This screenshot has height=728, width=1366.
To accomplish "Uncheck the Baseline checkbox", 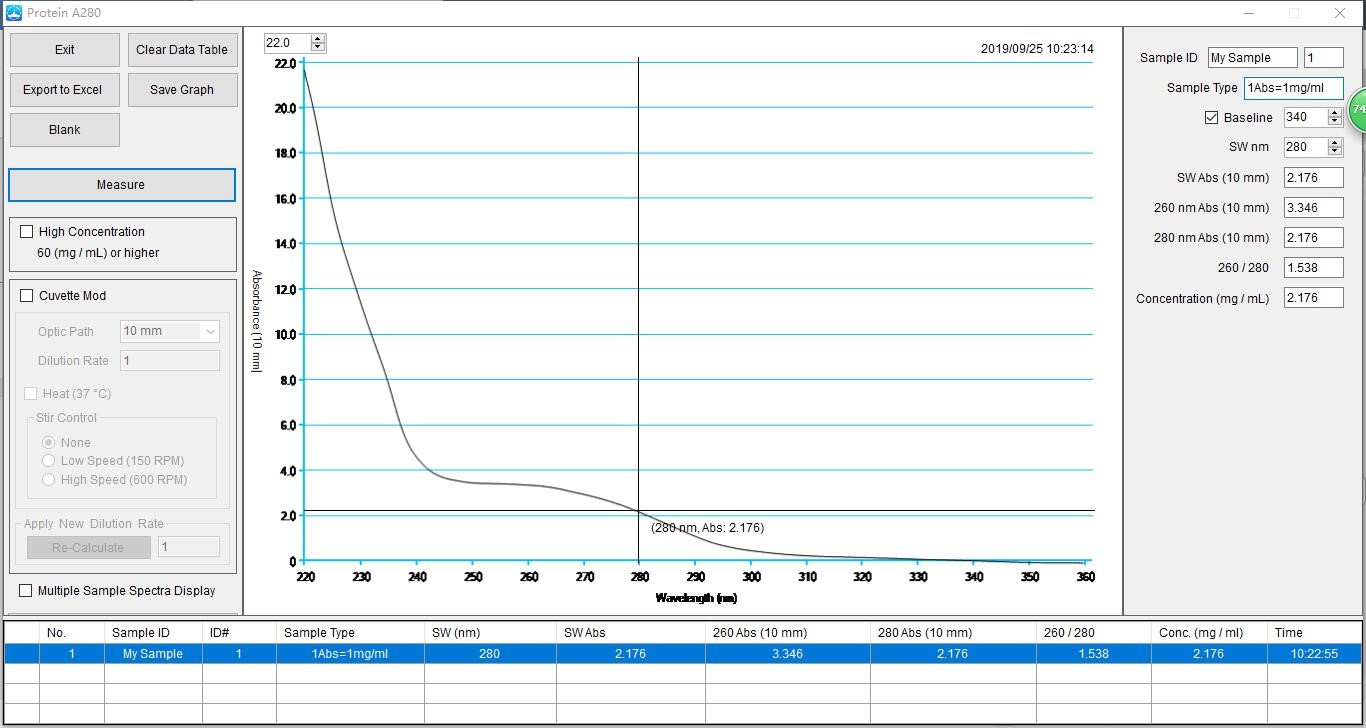I will [1212, 118].
